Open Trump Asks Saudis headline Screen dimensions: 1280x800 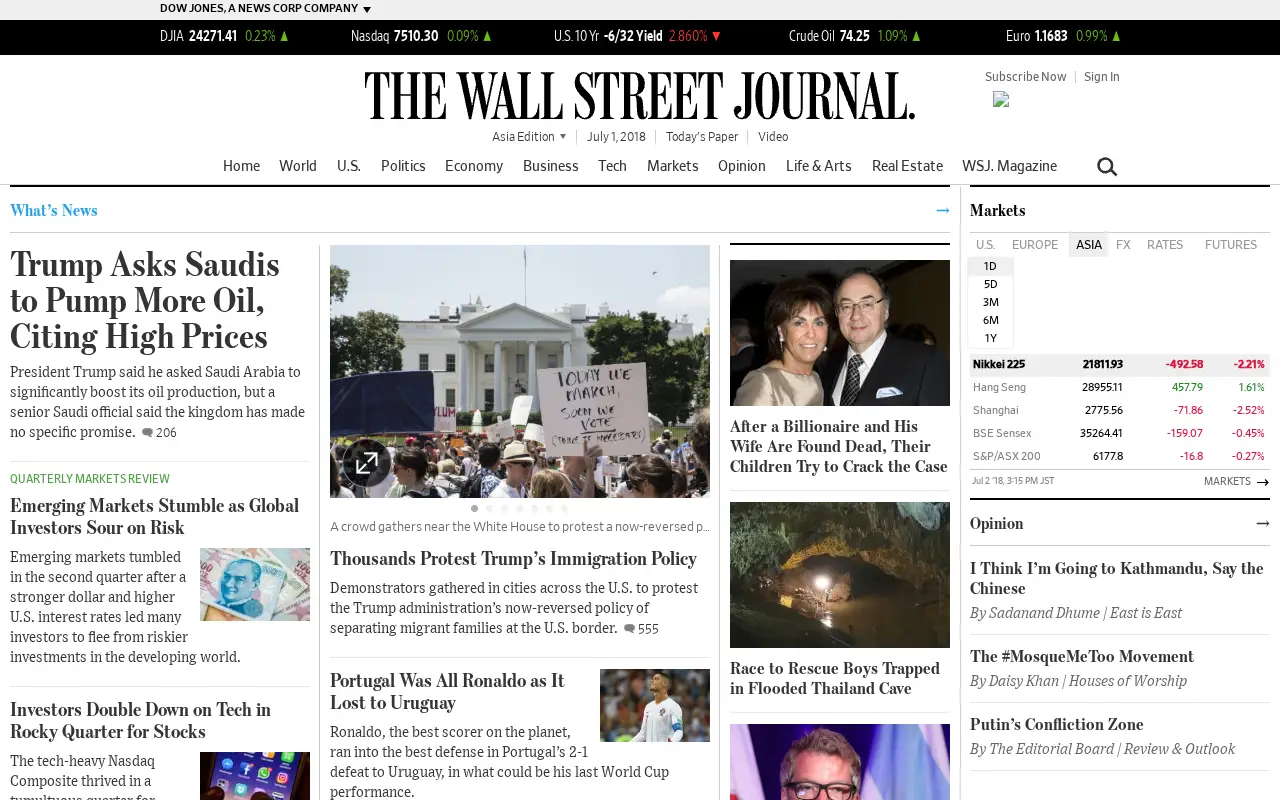tap(145, 300)
